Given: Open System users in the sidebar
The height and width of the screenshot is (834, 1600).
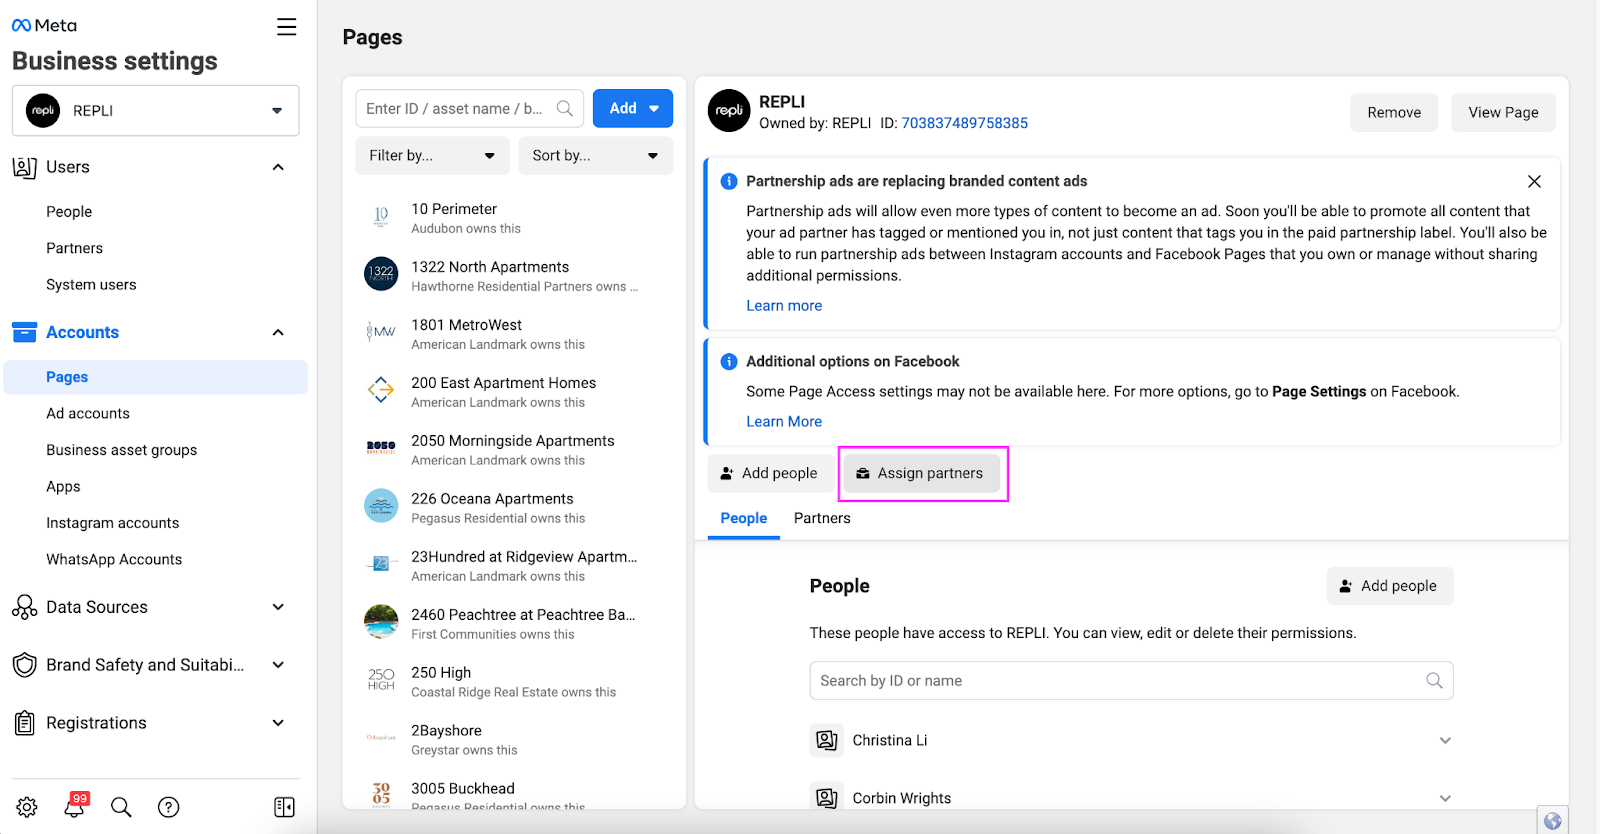Looking at the screenshot, I should [x=91, y=285].
